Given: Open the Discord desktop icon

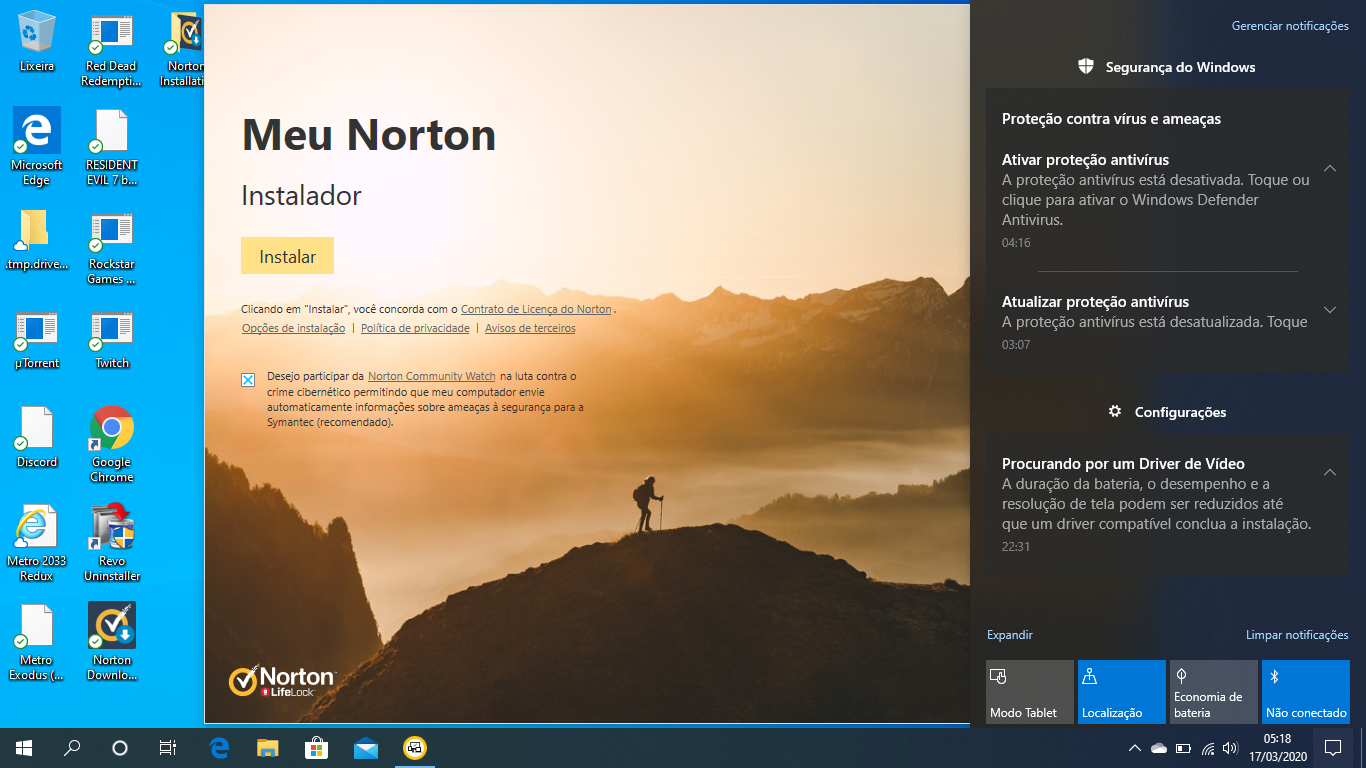Looking at the screenshot, I should click(37, 438).
